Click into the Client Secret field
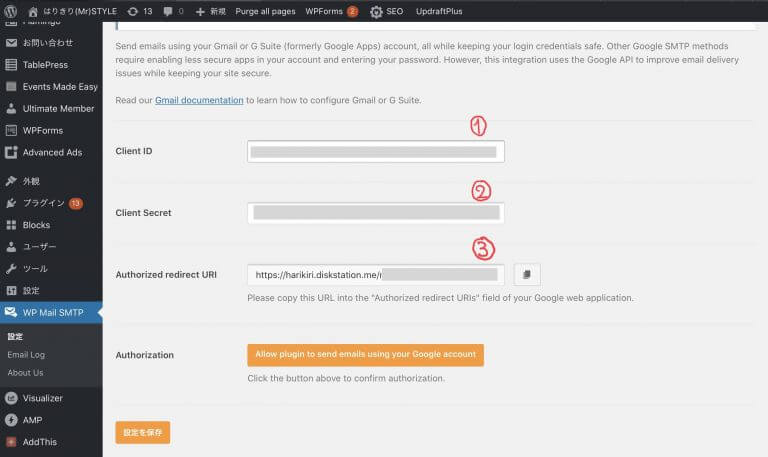 (x=376, y=213)
